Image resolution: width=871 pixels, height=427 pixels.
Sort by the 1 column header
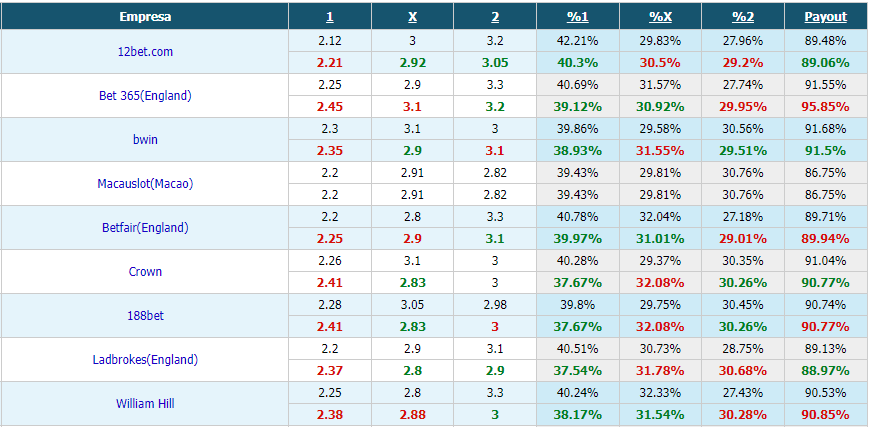click(x=329, y=17)
